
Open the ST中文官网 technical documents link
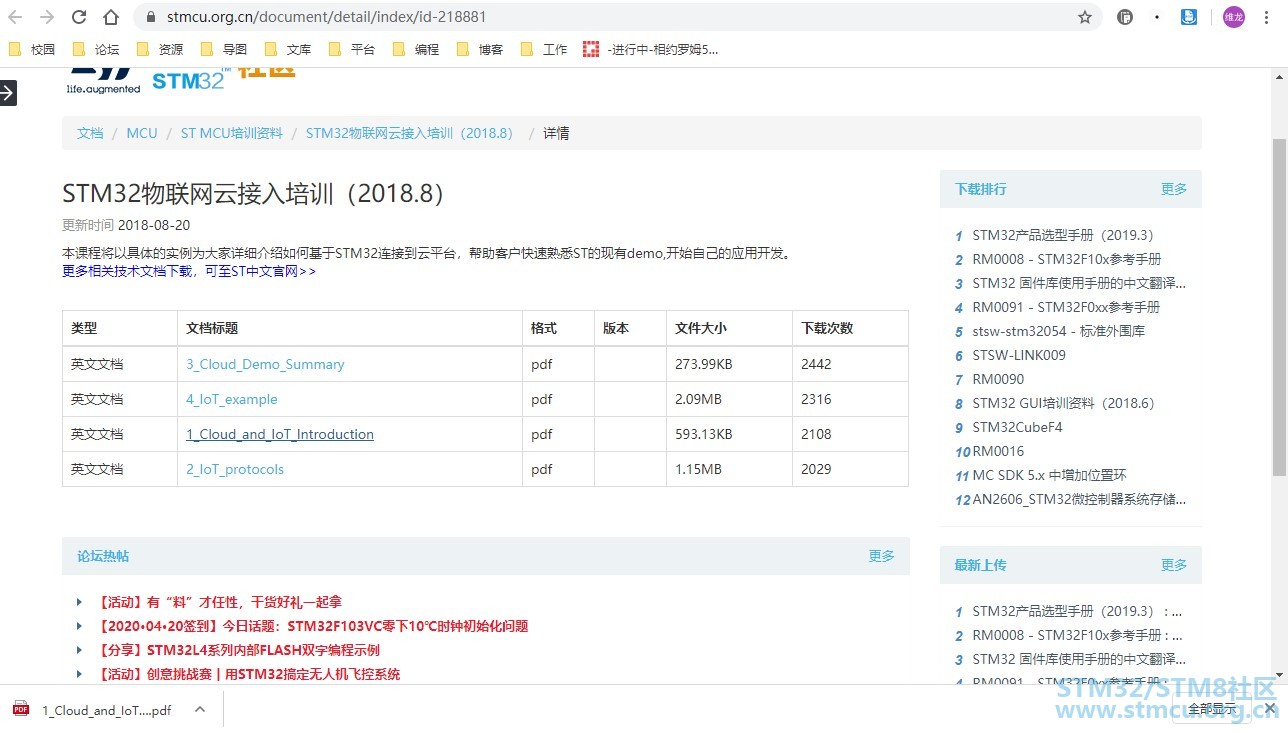point(189,271)
